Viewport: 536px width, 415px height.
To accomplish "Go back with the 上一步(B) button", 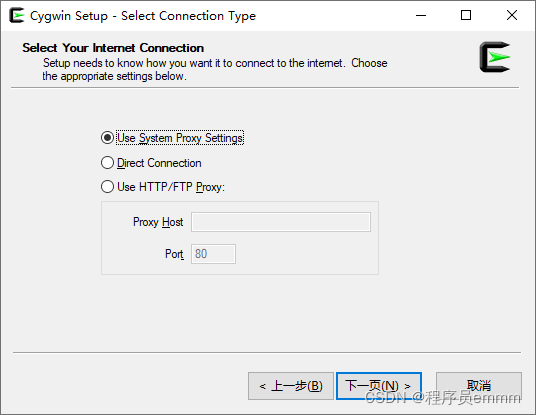I will [291, 386].
